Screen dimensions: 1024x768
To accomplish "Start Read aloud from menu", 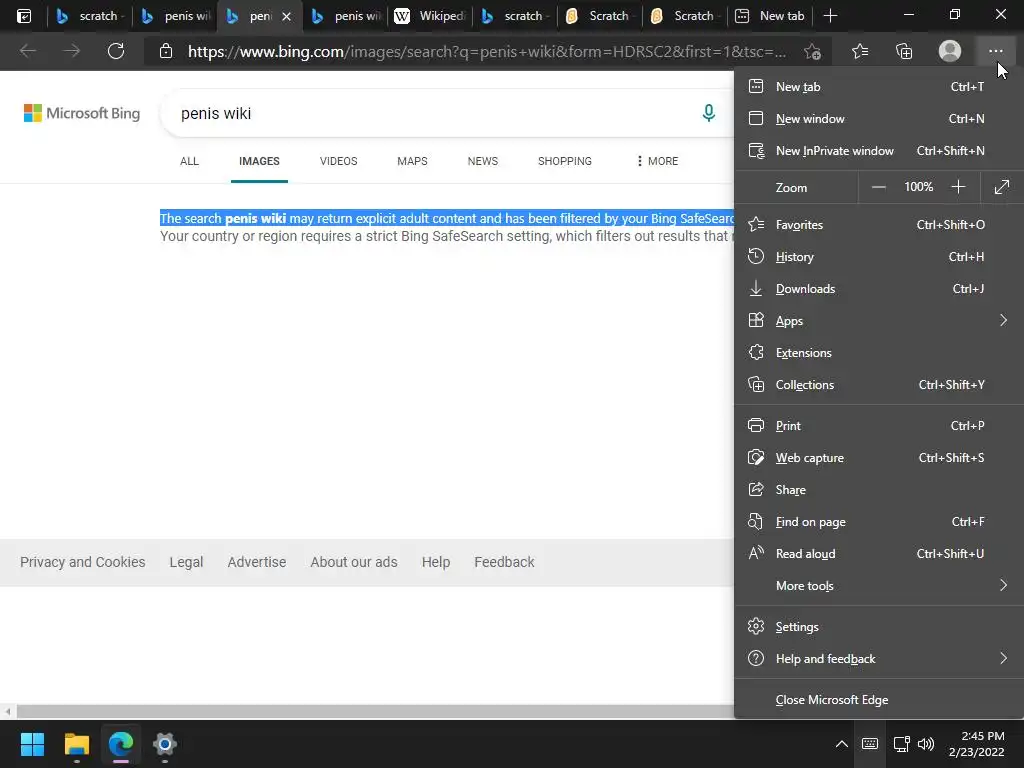I will [878, 554].
